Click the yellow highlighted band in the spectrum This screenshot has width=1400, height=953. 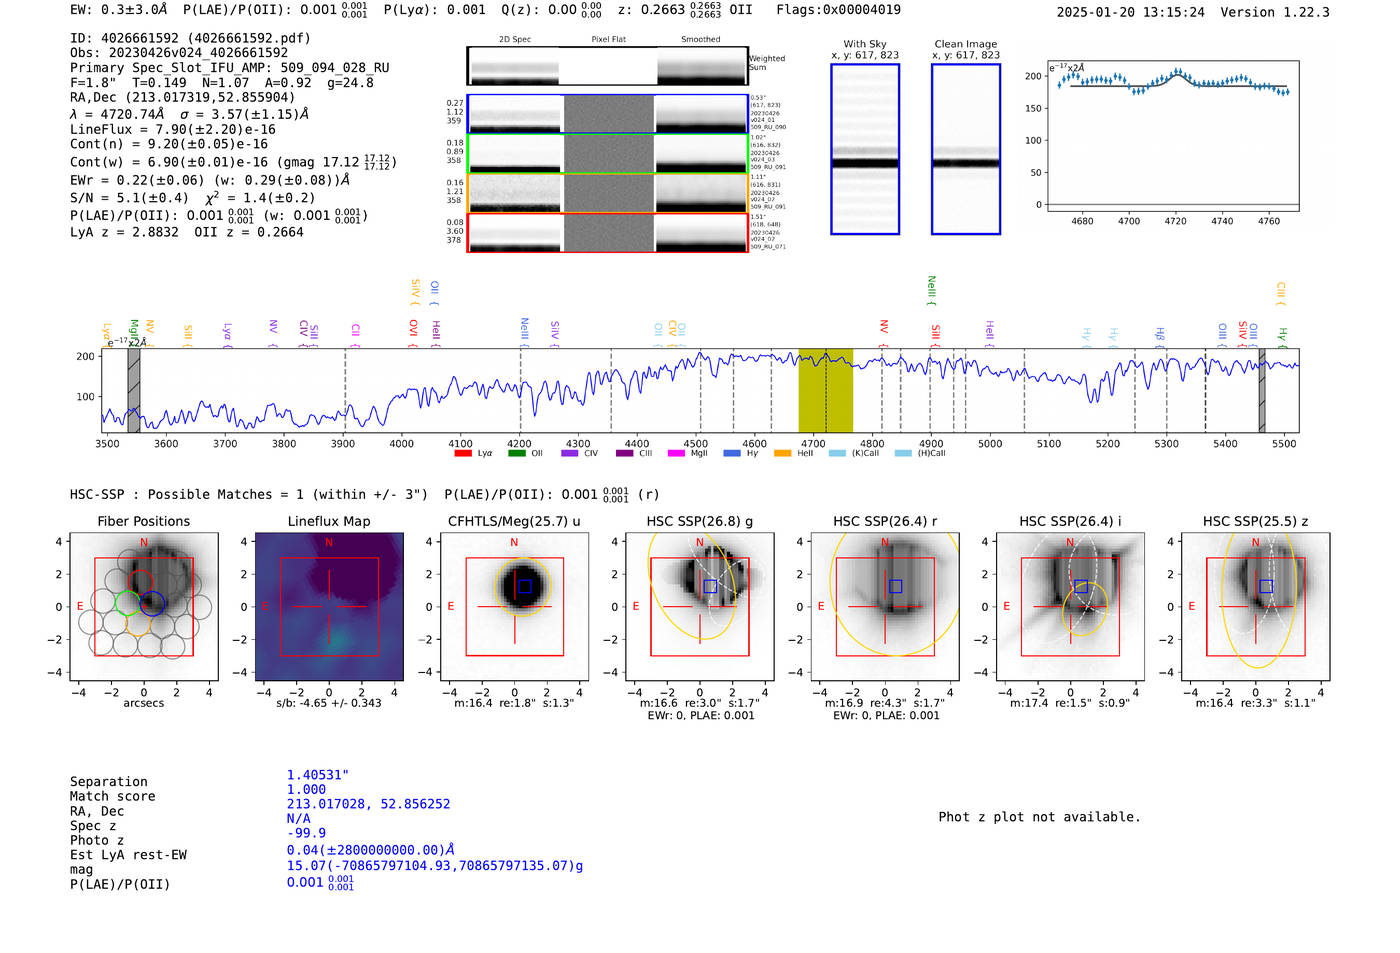point(825,391)
